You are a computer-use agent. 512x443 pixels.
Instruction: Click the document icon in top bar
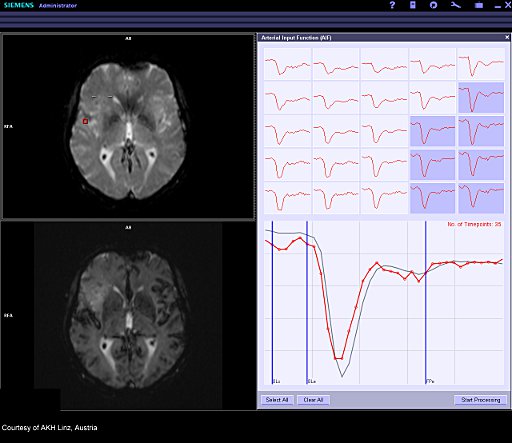[x=413, y=5]
